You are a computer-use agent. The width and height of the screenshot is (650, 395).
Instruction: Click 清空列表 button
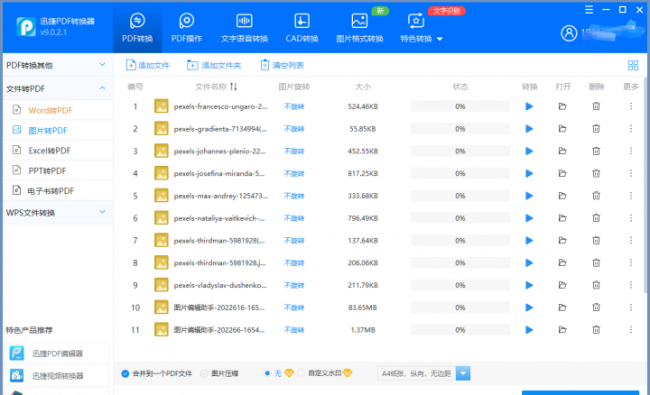(282, 65)
